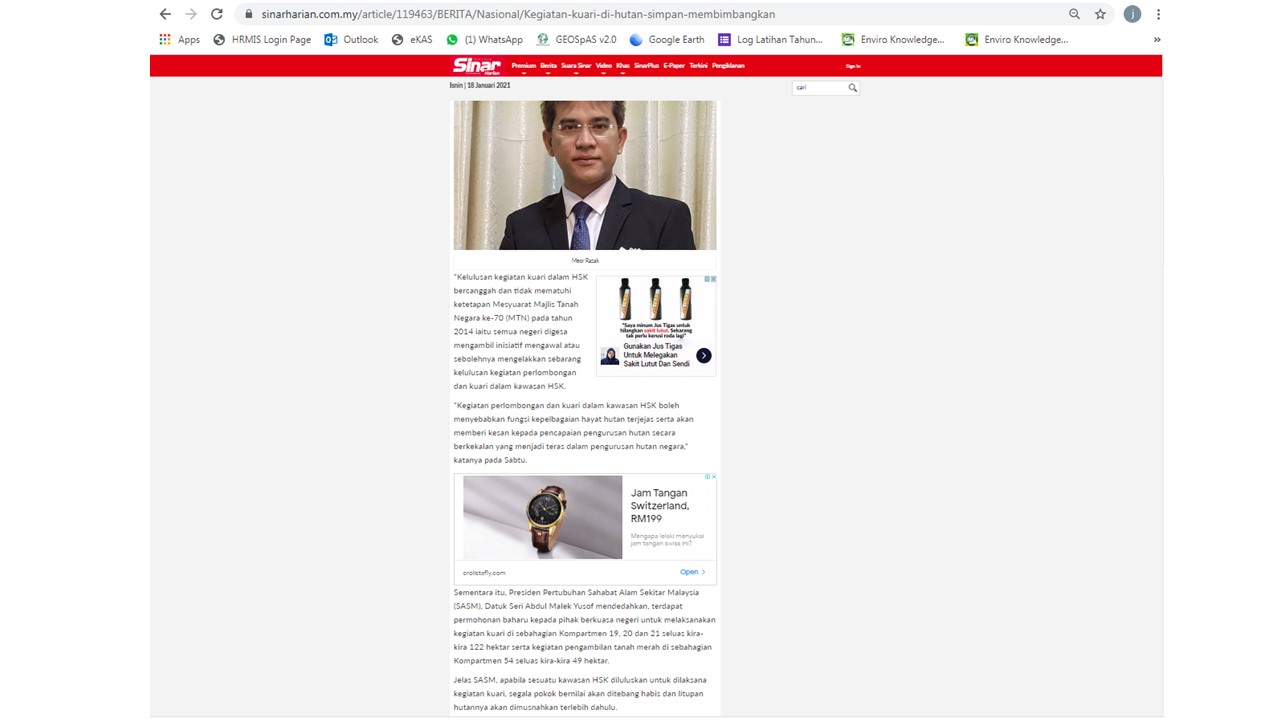The width and height of the screenshot is (1280, 720).
Task: Go back to the previous page
Action: click(166, 14)
